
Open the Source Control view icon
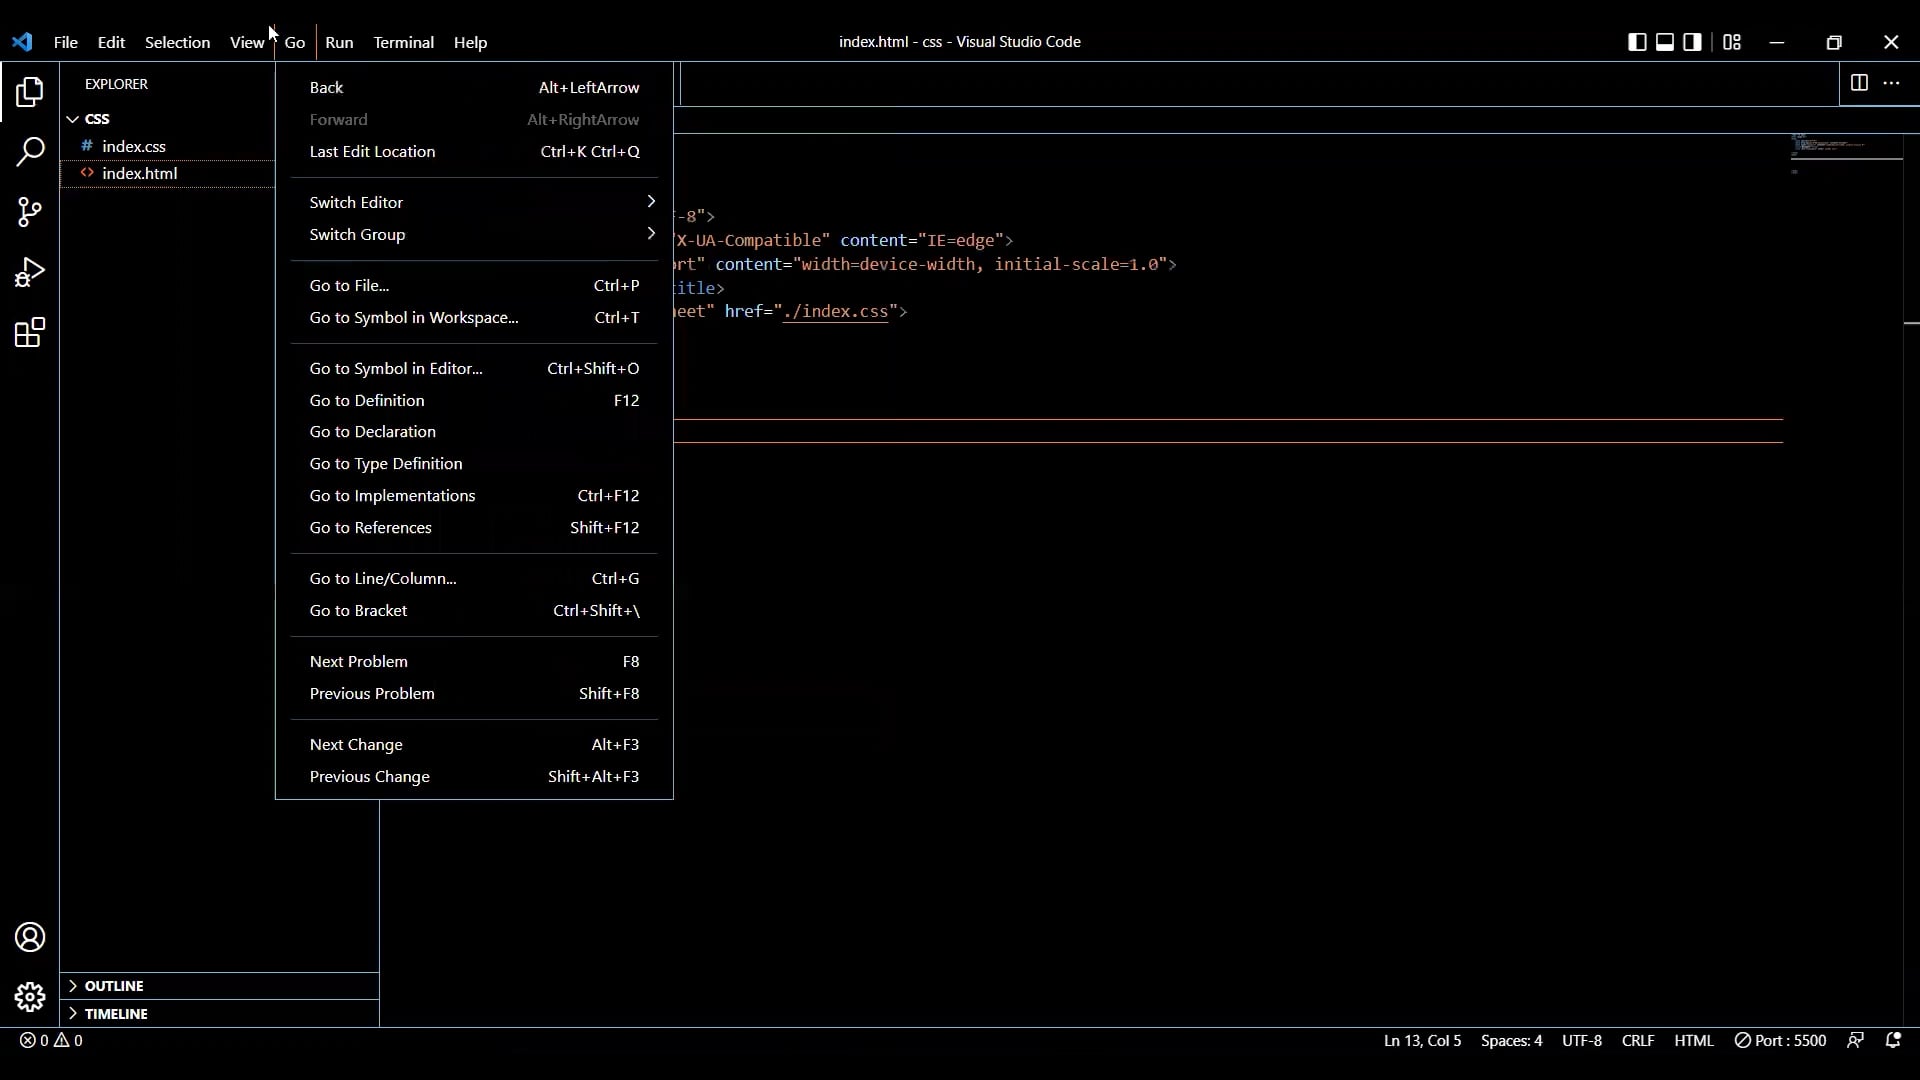point(30,212)
